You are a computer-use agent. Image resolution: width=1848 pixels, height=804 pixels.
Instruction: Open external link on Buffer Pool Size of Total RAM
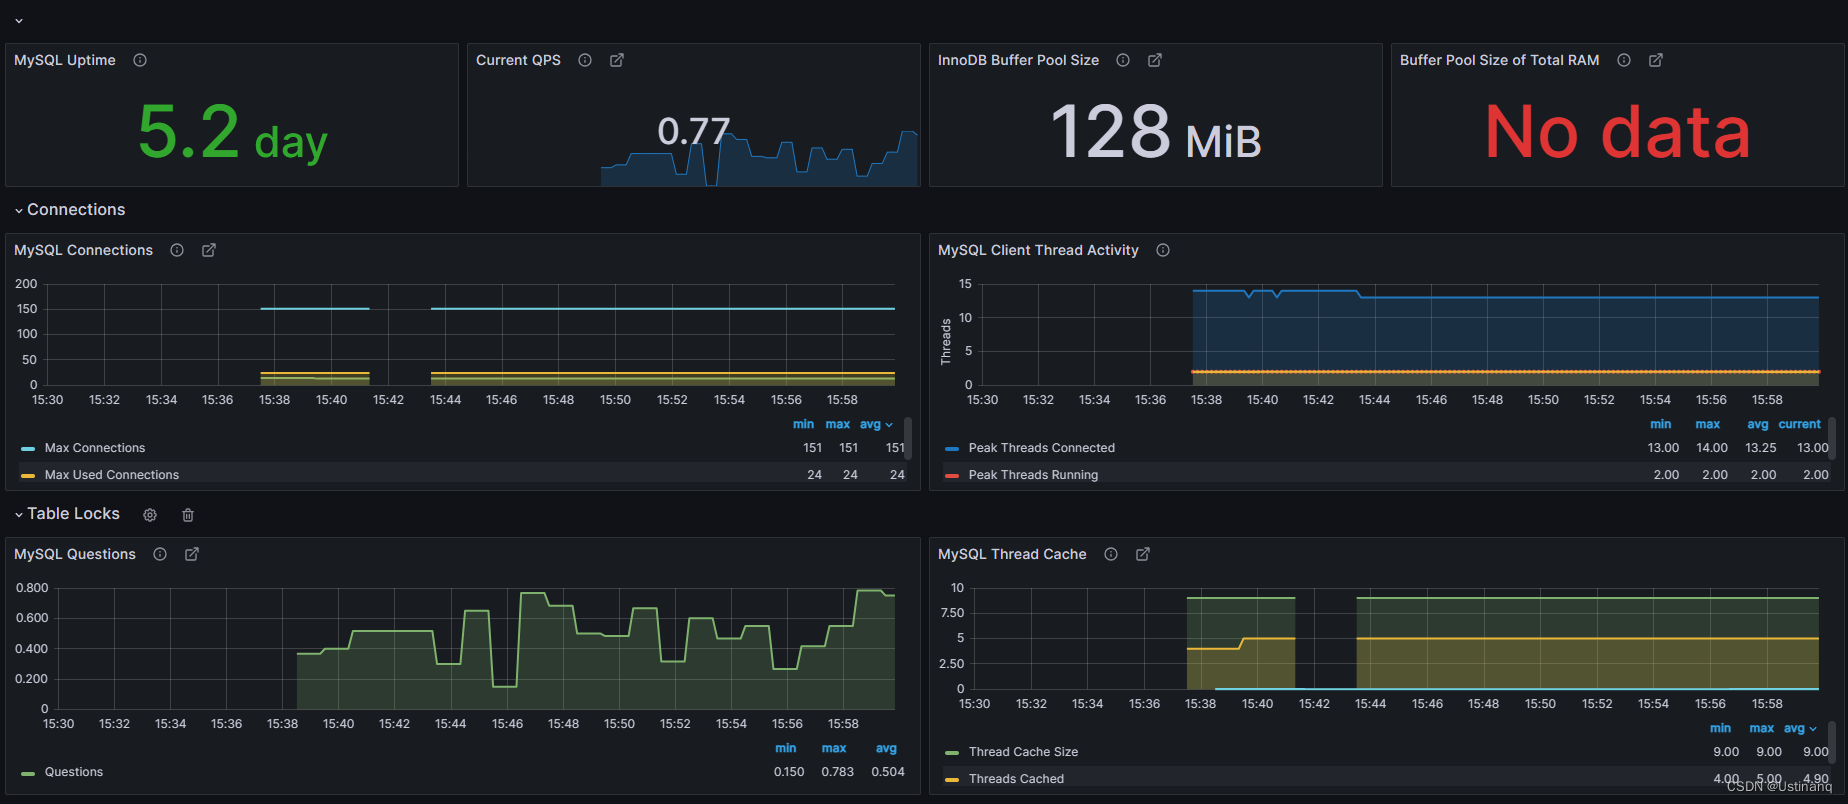point(1656,60)
